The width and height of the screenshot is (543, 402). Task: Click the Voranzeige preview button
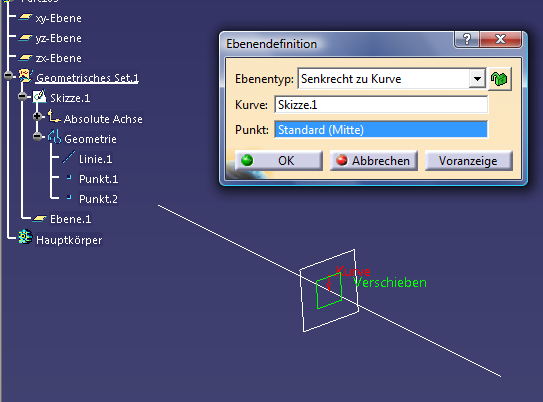469,161
